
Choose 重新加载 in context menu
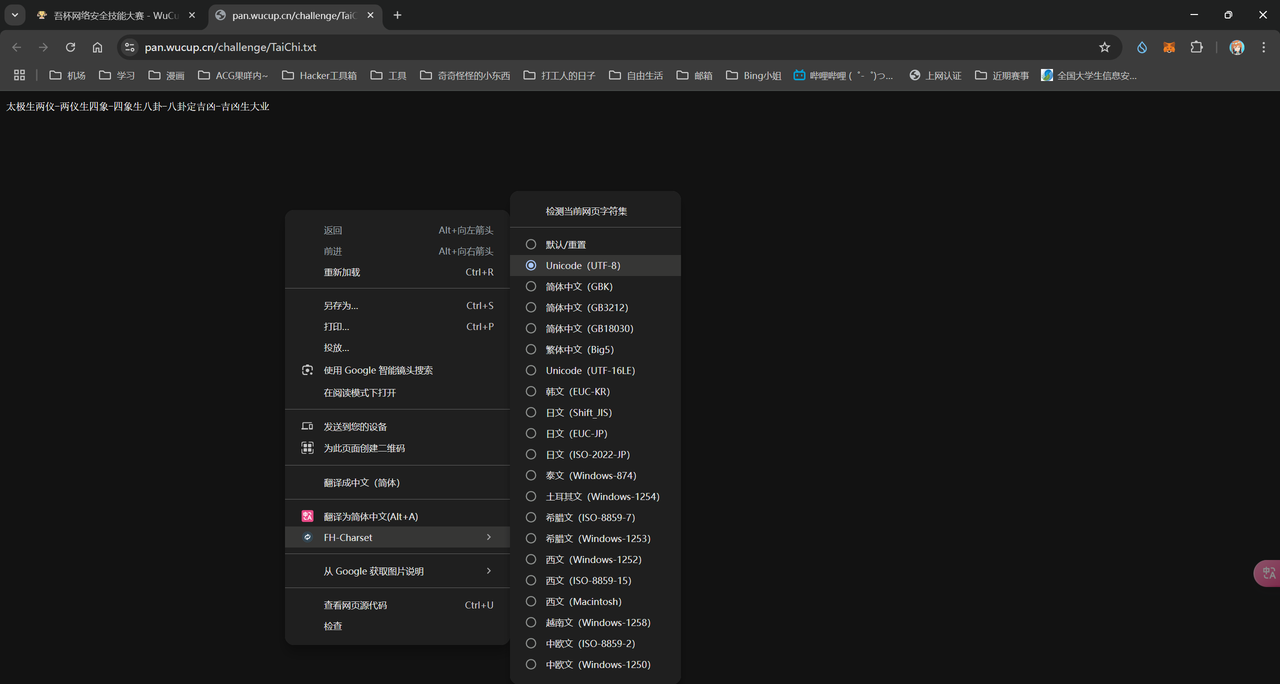397,272
